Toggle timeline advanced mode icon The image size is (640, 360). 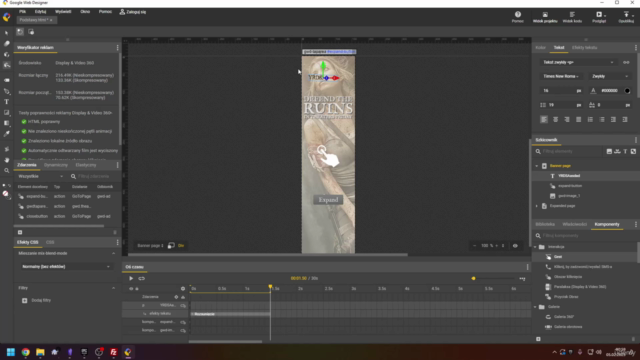pos(522,278)
